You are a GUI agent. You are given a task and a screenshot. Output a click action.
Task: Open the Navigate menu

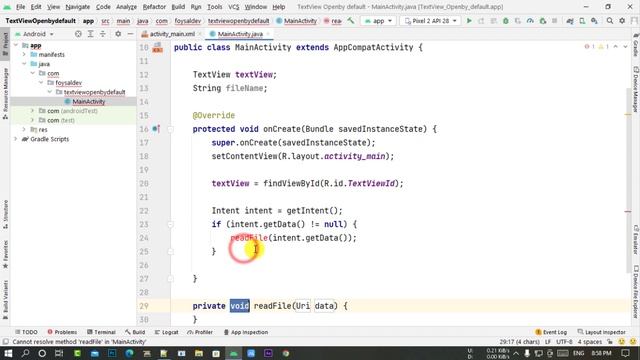pos(78,7)
